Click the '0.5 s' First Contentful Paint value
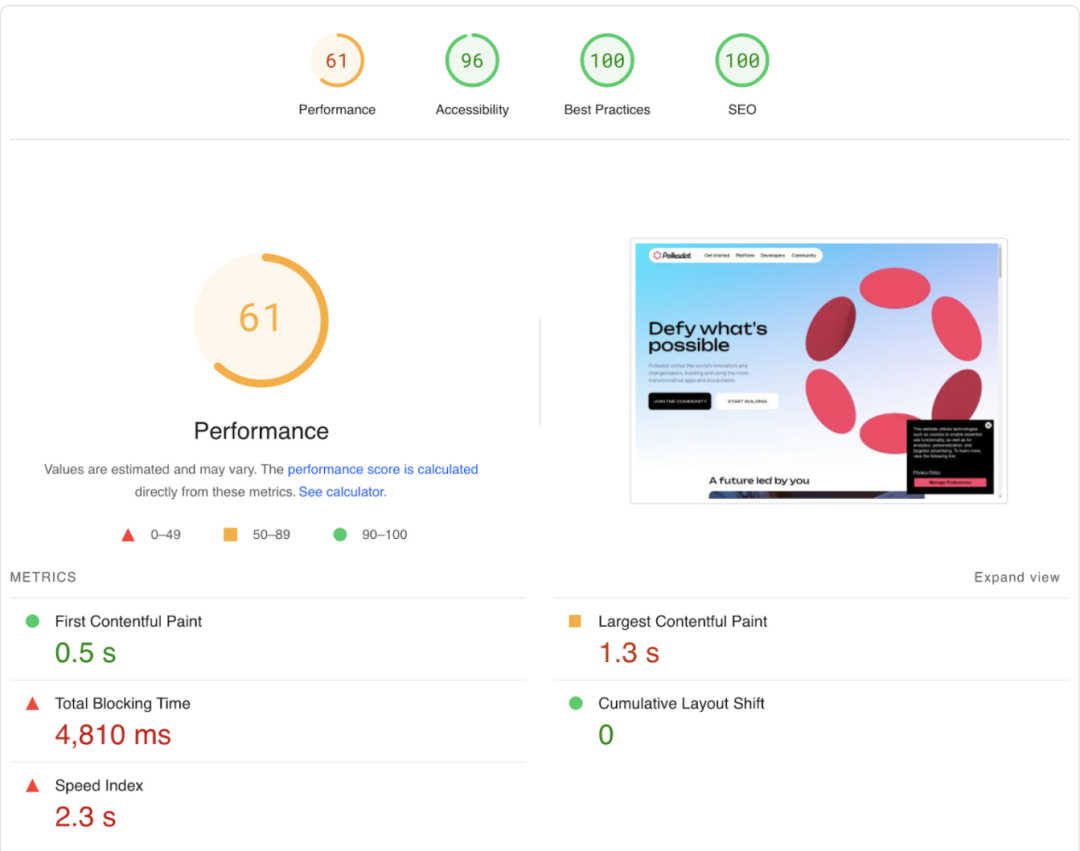Screen dimensions: 1080x851 (x=85, y=653)
